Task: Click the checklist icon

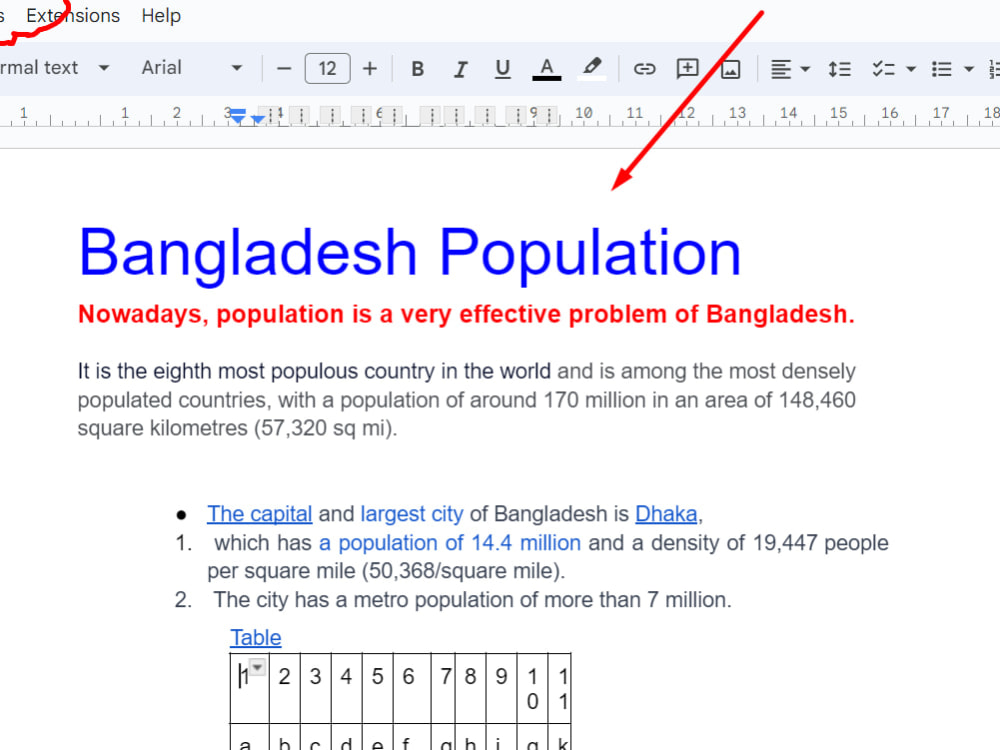Action: click(883, 68)
